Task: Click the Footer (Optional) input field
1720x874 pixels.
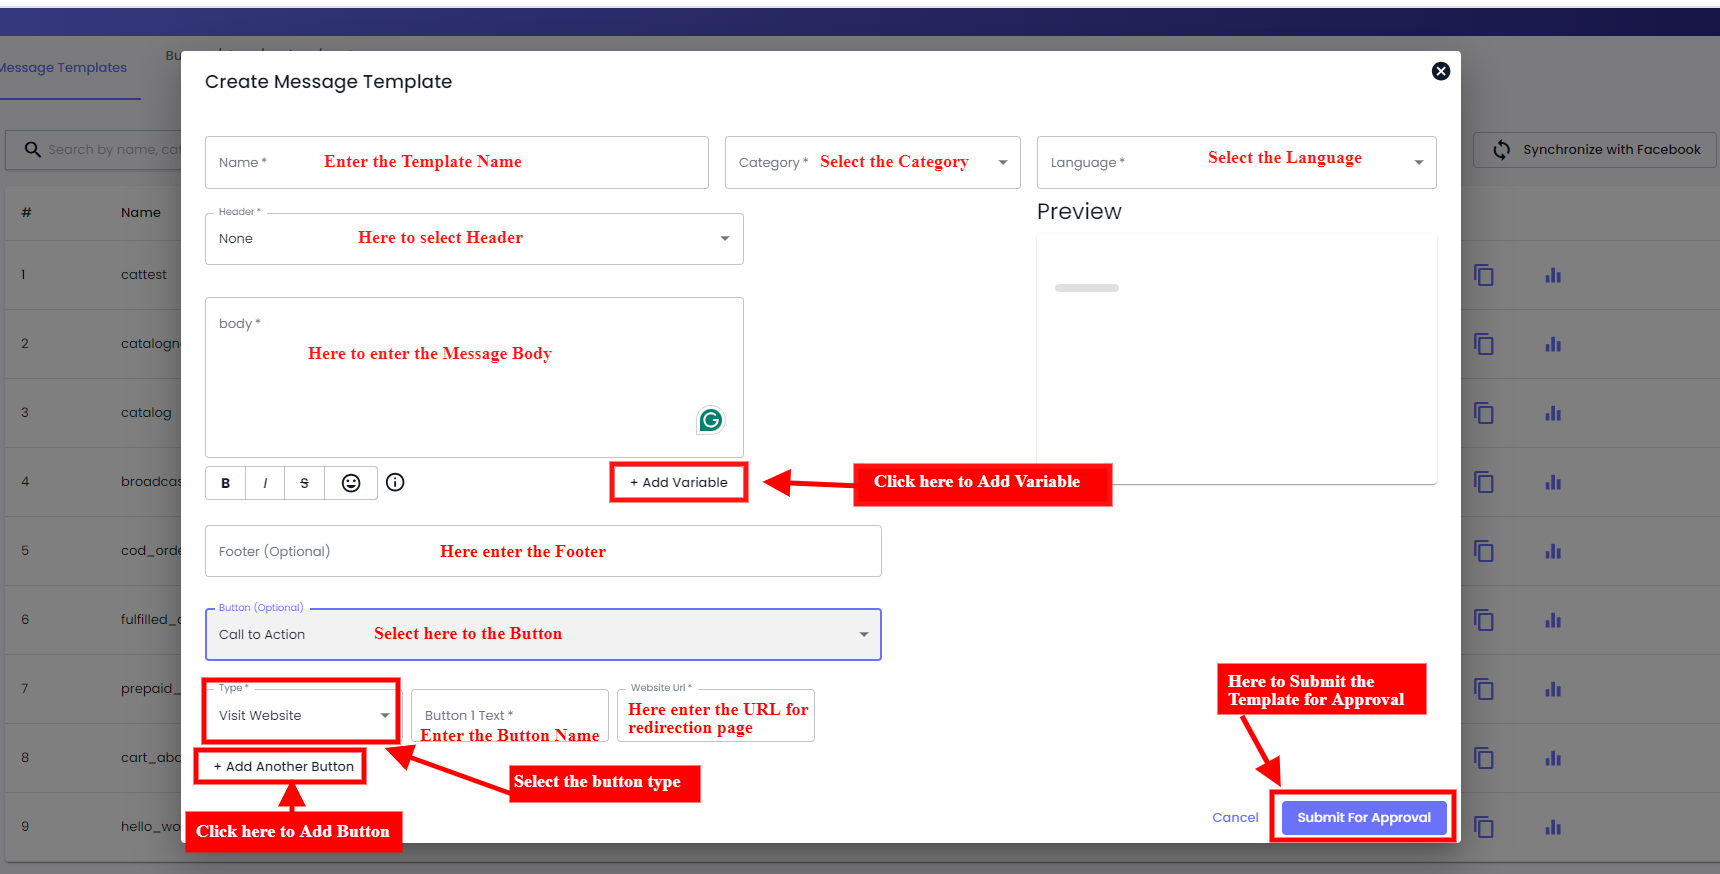Action: click(x=543, y=551)
